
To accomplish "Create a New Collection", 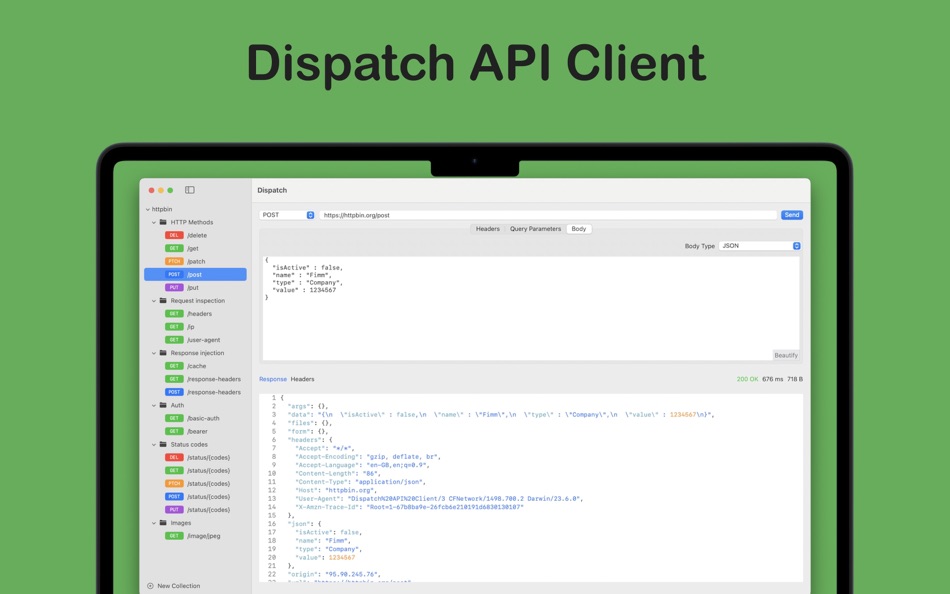I will click(174, 586).
